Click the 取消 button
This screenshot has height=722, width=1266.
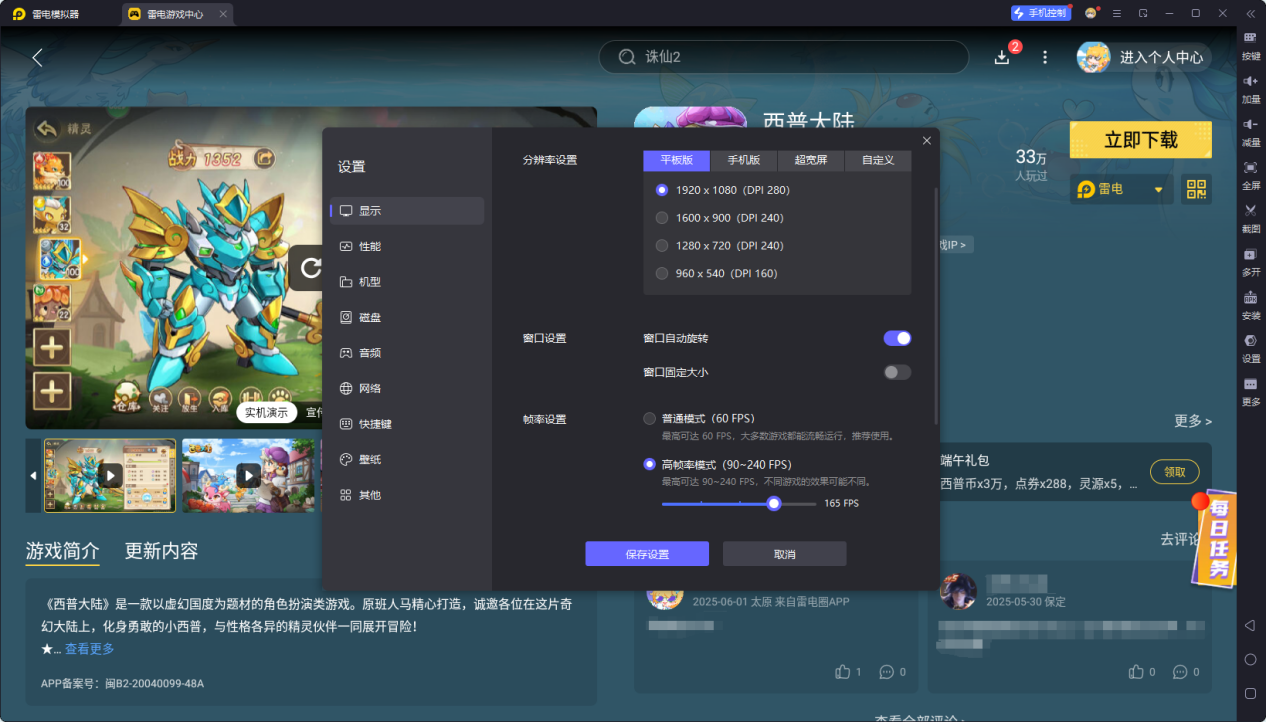785,554
